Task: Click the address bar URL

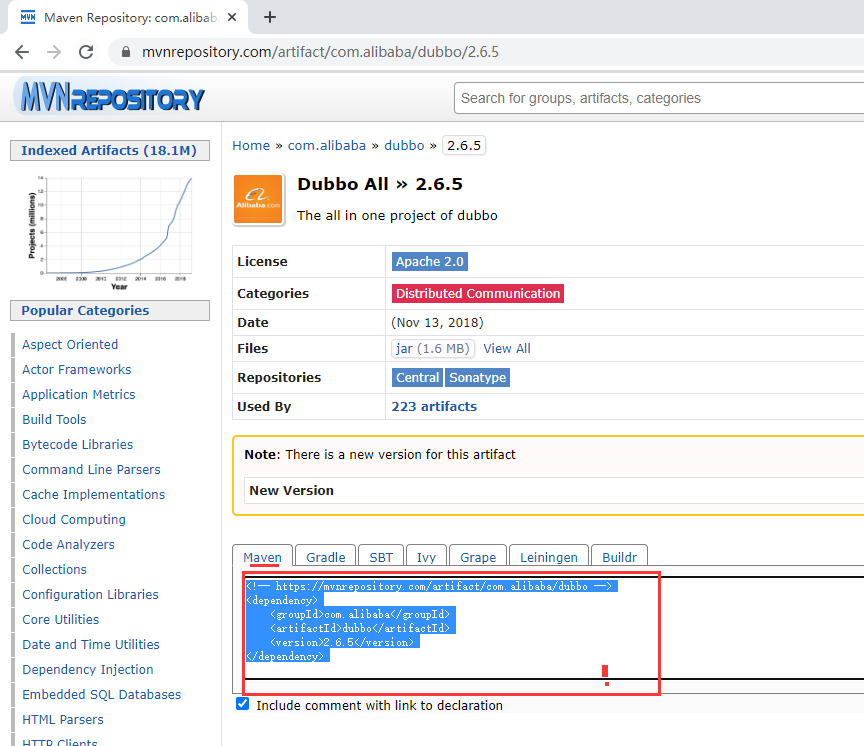Action: coord(320,52)
